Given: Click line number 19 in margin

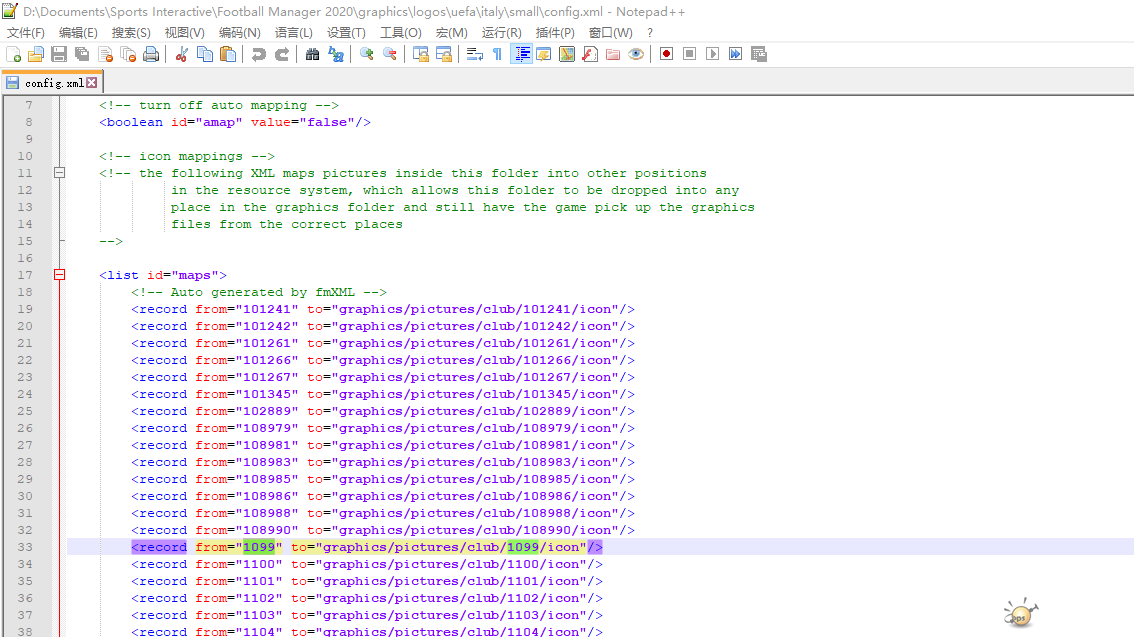Looking at the screenshot, I should (25, 309).
